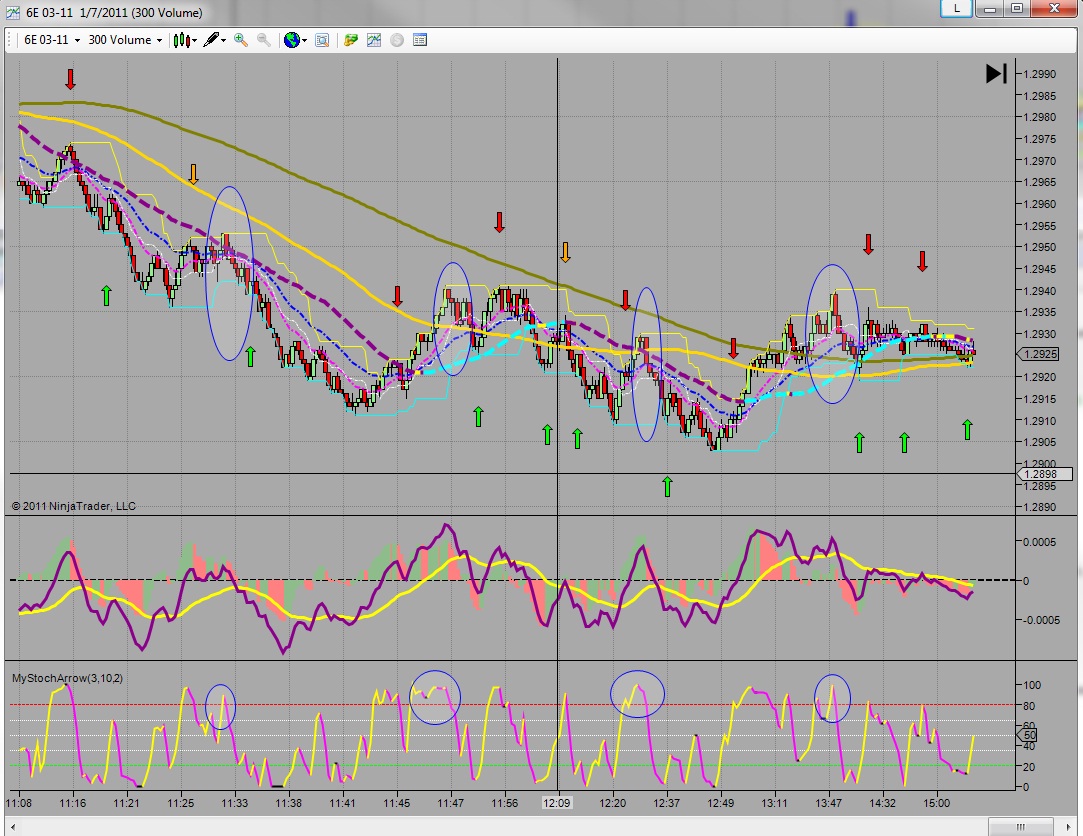Click the chart icon in the title bar
Image resolution: width=1083 pixels, height=836 pixels.
12,12
